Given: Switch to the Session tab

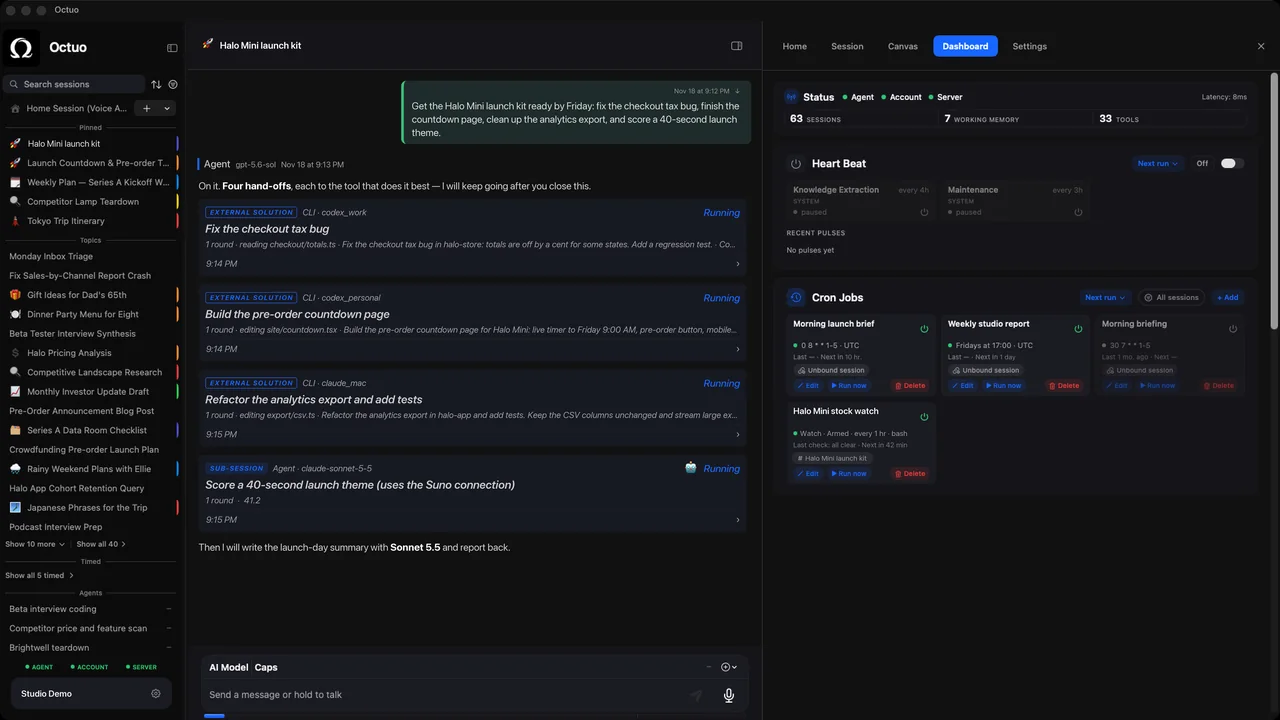Looking at the screenshot, I should pyautogui.click(x=847, y=46).
